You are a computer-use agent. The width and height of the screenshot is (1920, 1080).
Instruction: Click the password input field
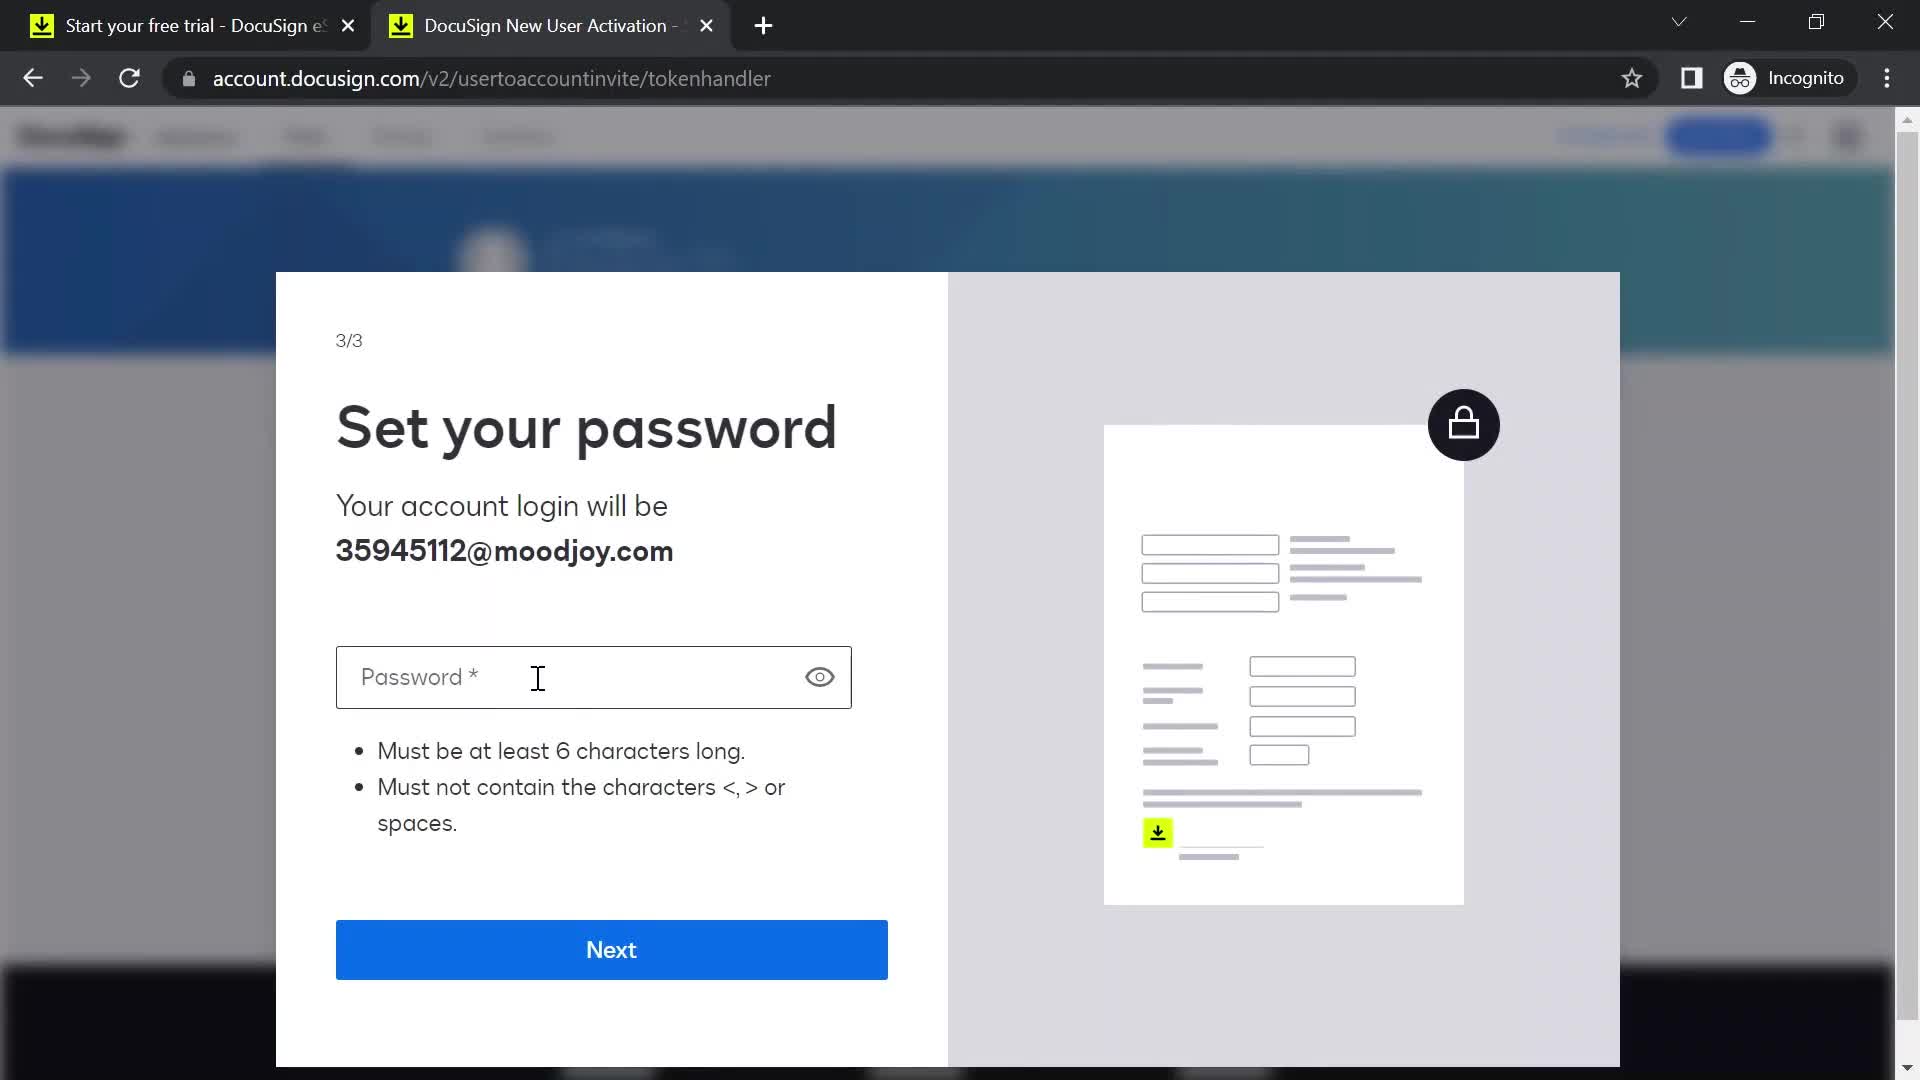pos(593,676)
